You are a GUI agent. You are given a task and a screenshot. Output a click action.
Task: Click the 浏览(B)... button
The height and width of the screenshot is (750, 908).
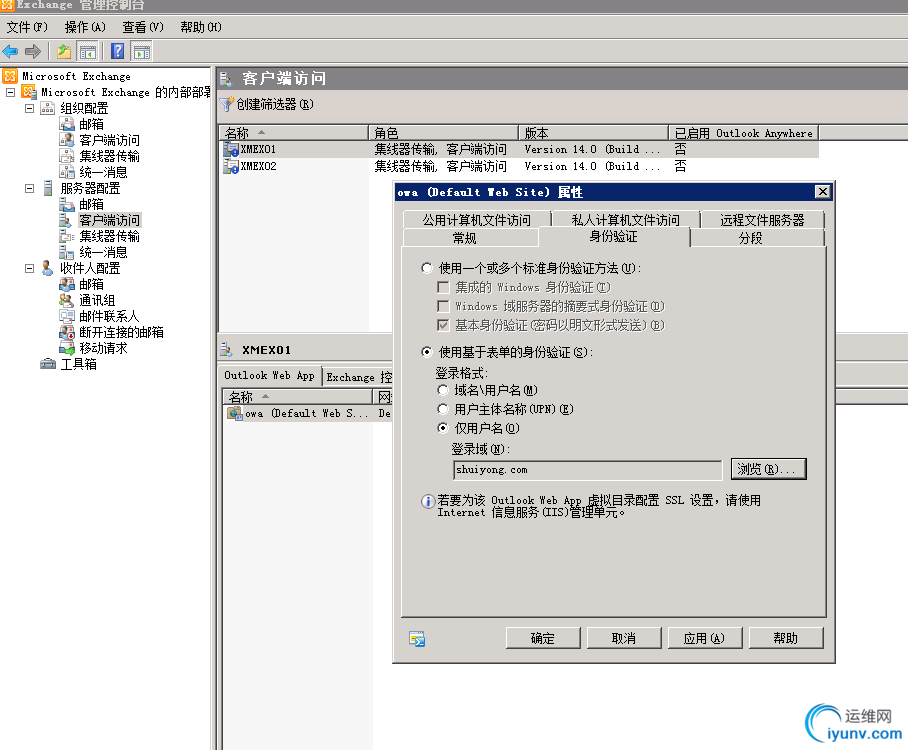768,469
